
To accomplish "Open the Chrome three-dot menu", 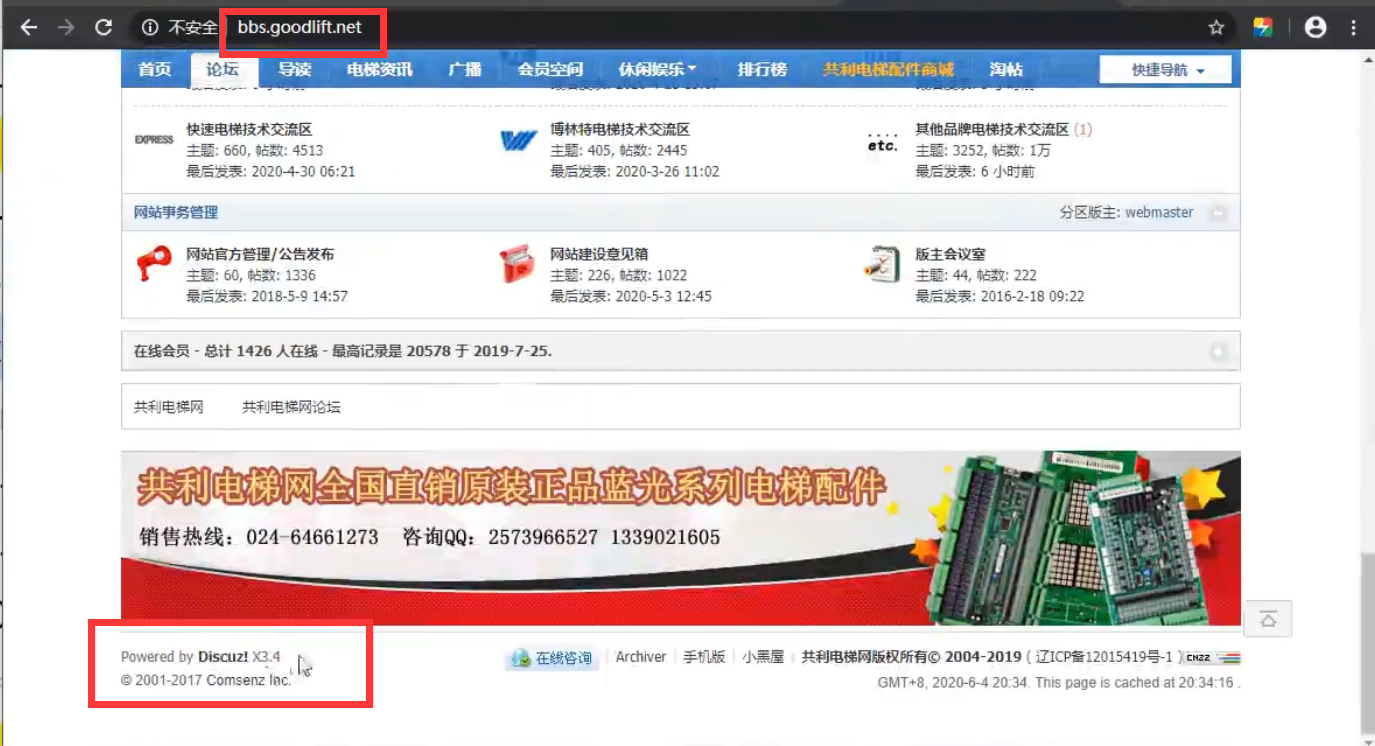I will point(1354,28).
